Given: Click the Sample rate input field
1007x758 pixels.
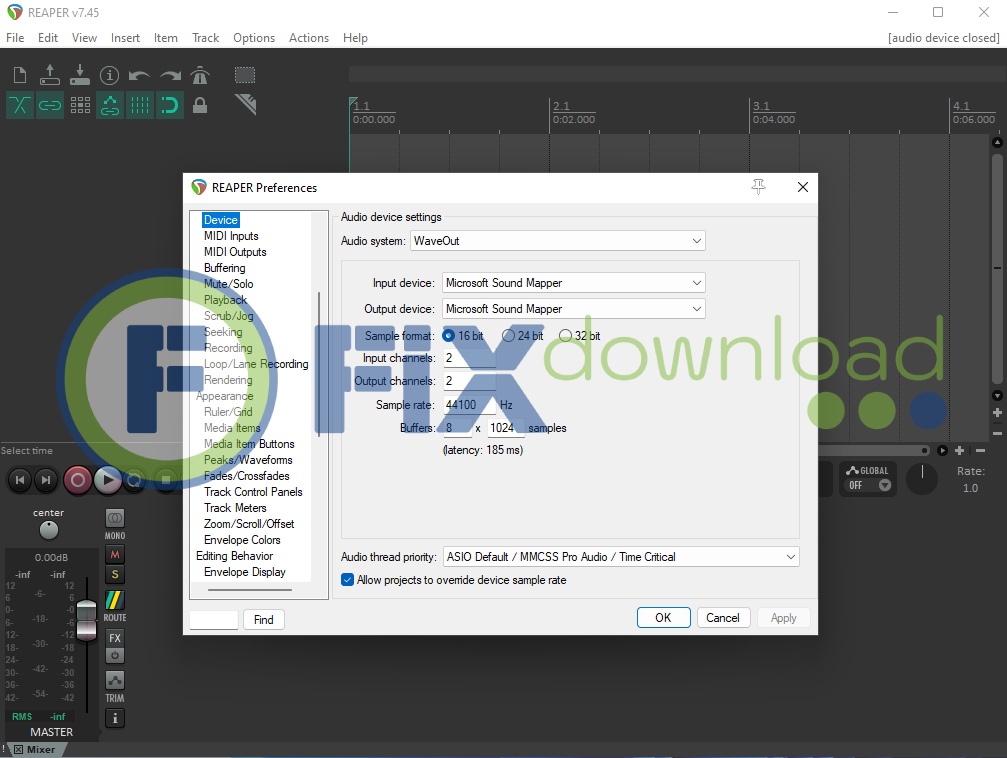Looking at the screenshot, I should pyautogui.click(x=469, y=405).
